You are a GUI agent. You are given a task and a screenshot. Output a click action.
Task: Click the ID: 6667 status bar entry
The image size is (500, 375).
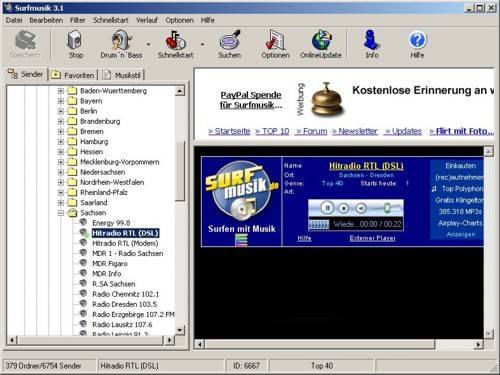point(246,366)
